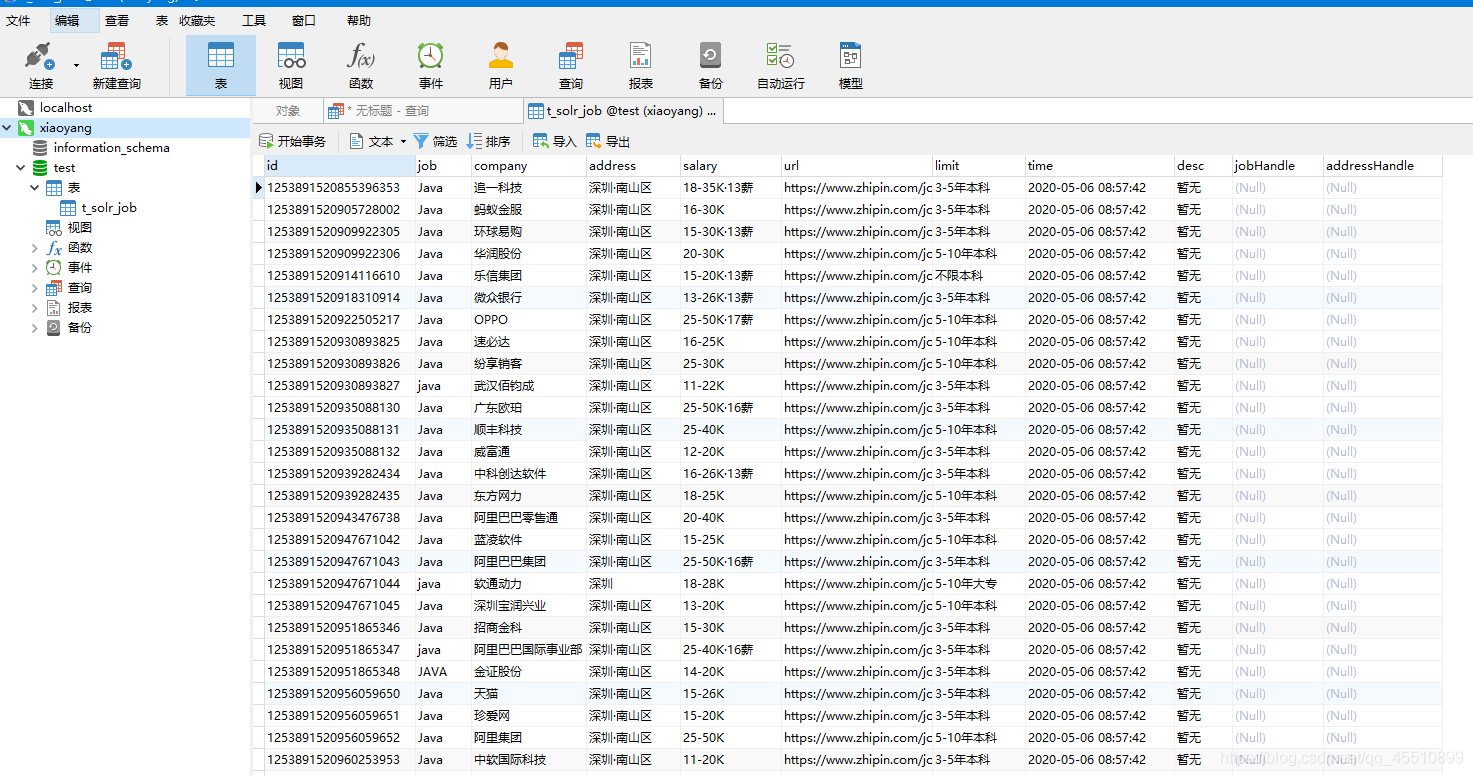The image size is (1473, 776).
Task: Open the Backup (备份) toolbar icon
Action: [711, 56]
